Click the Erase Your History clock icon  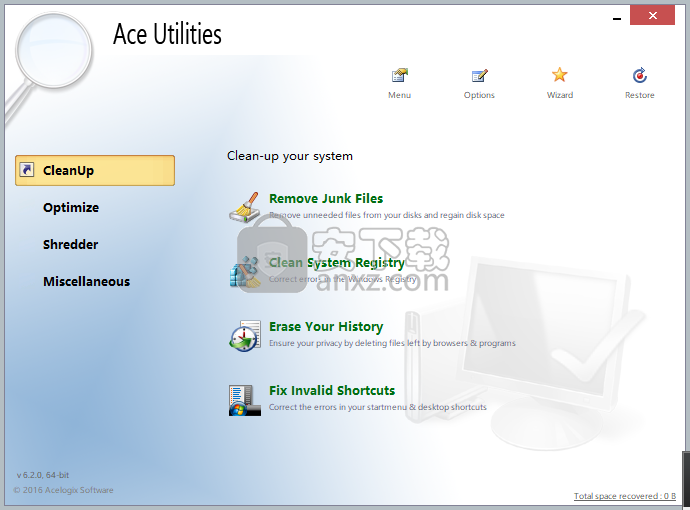(x=245, y=335)
